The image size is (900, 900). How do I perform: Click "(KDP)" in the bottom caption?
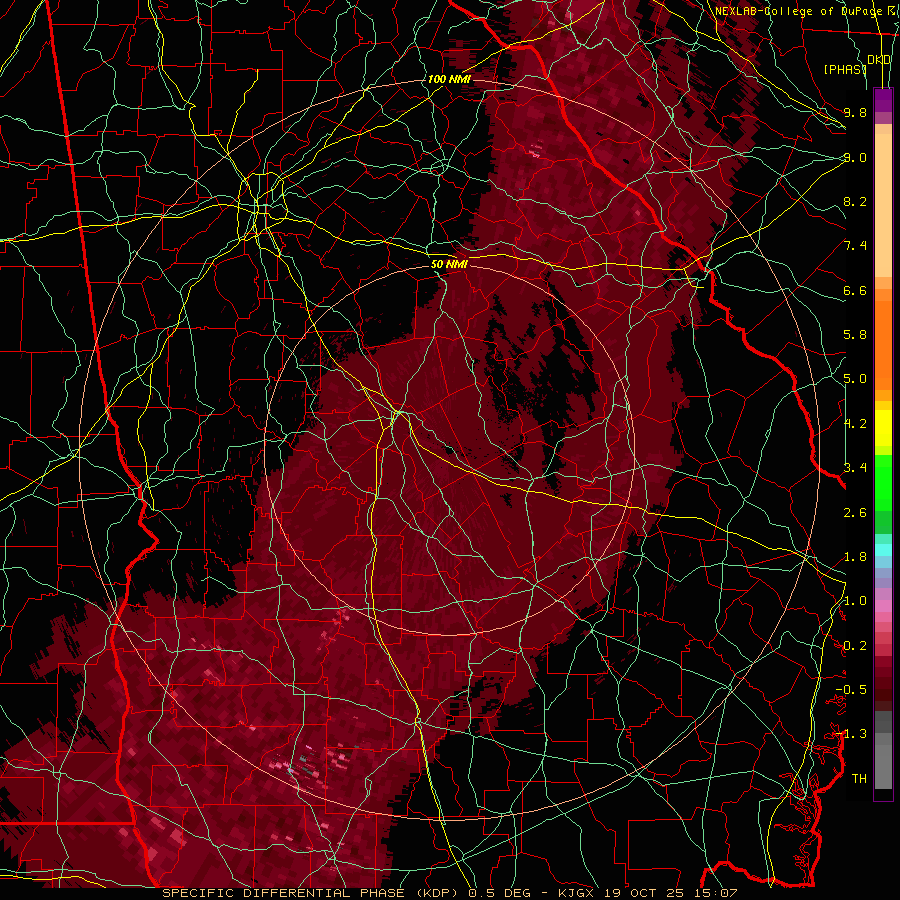coord(438,893)
